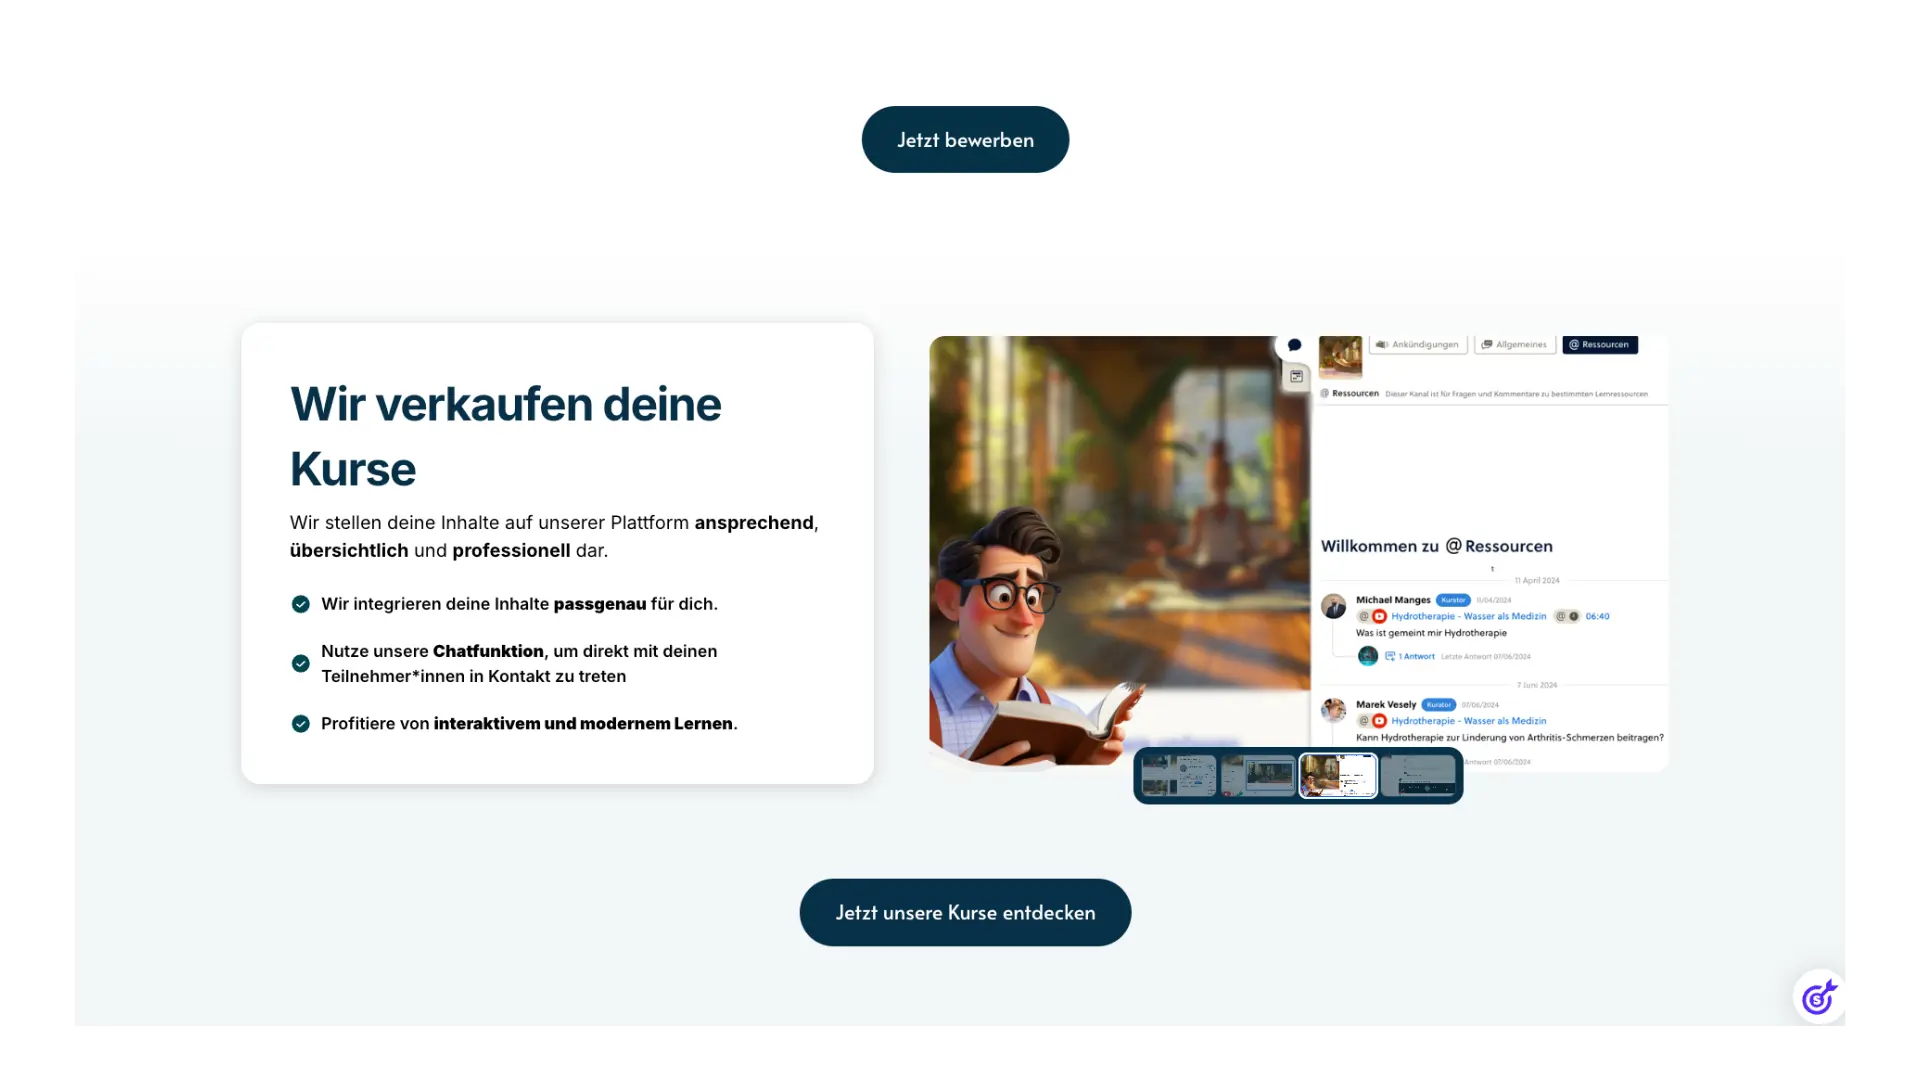Click the reply icon beside 1 Antwort

tap(1390, 656)
